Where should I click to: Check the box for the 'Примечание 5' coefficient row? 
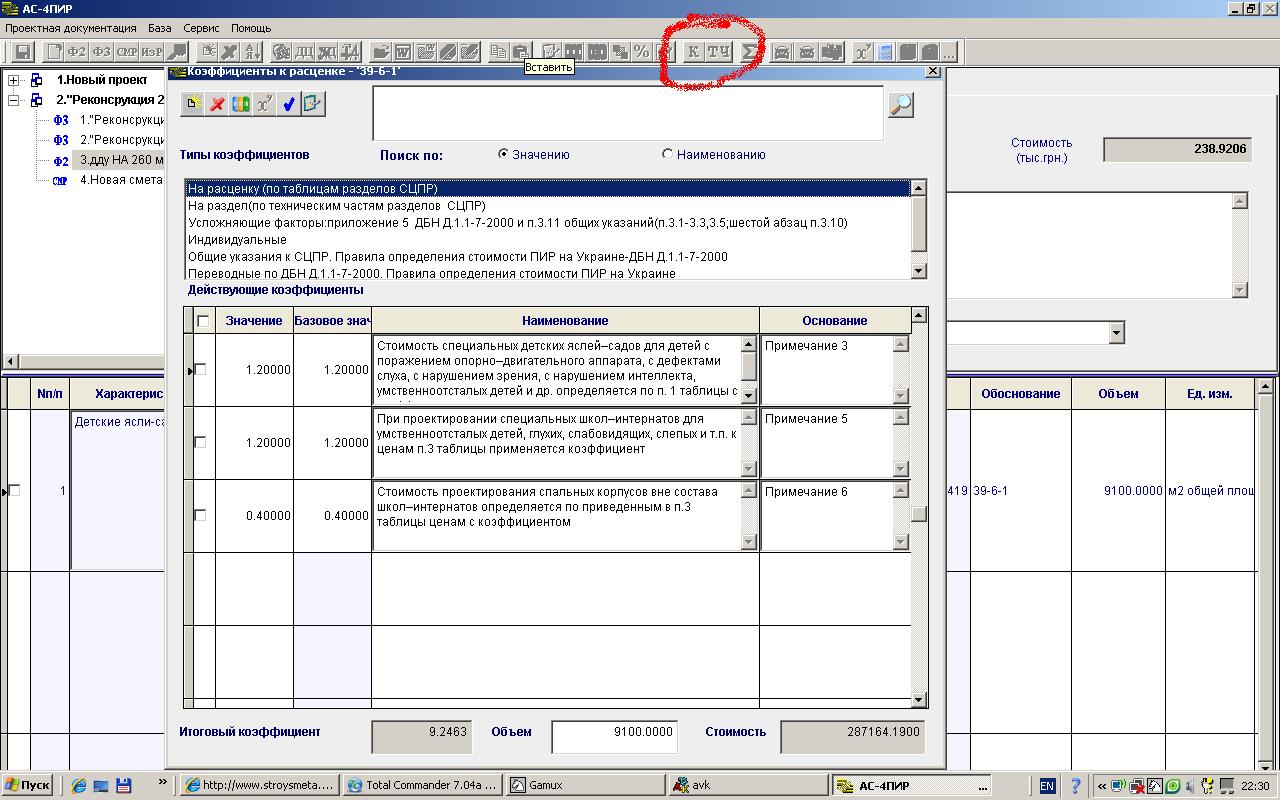pyautogui.click(x=200, y=442)
